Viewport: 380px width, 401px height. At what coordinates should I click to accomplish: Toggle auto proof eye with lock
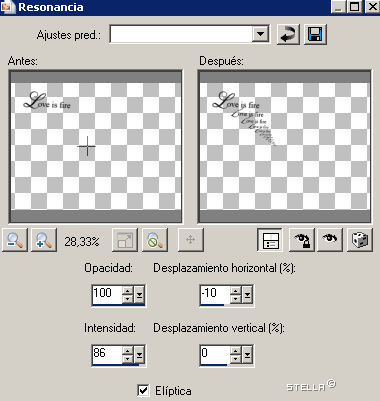pos(301,240)
